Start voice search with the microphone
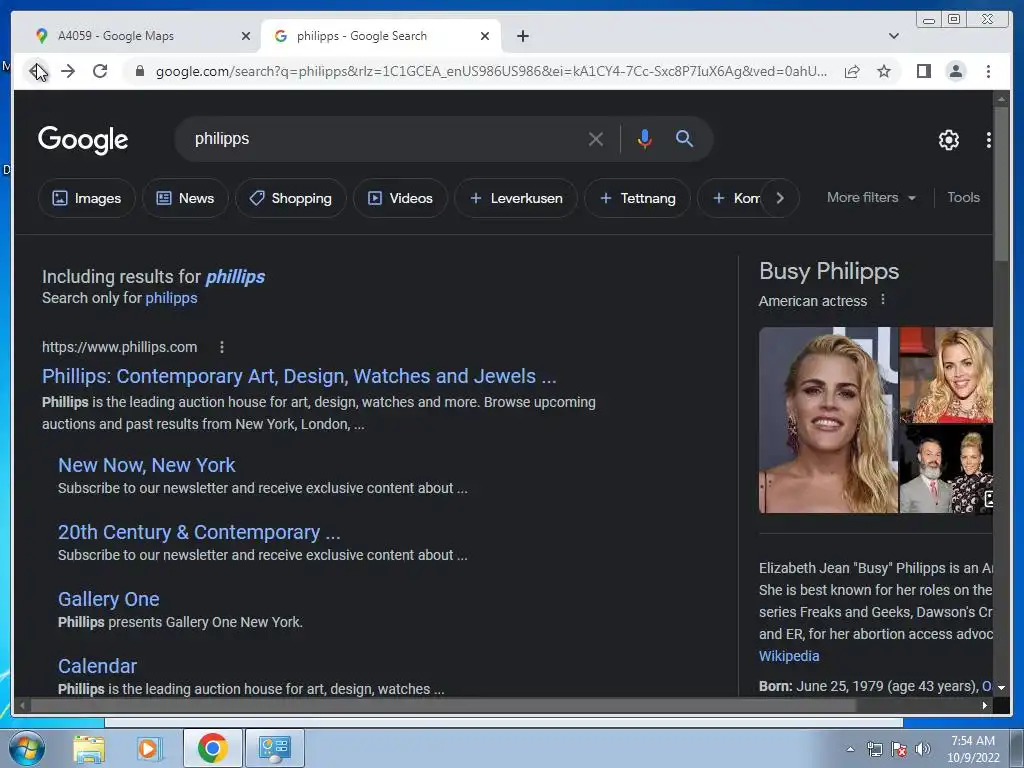This screenshot has width=1024, height=768. coord(644,139)
